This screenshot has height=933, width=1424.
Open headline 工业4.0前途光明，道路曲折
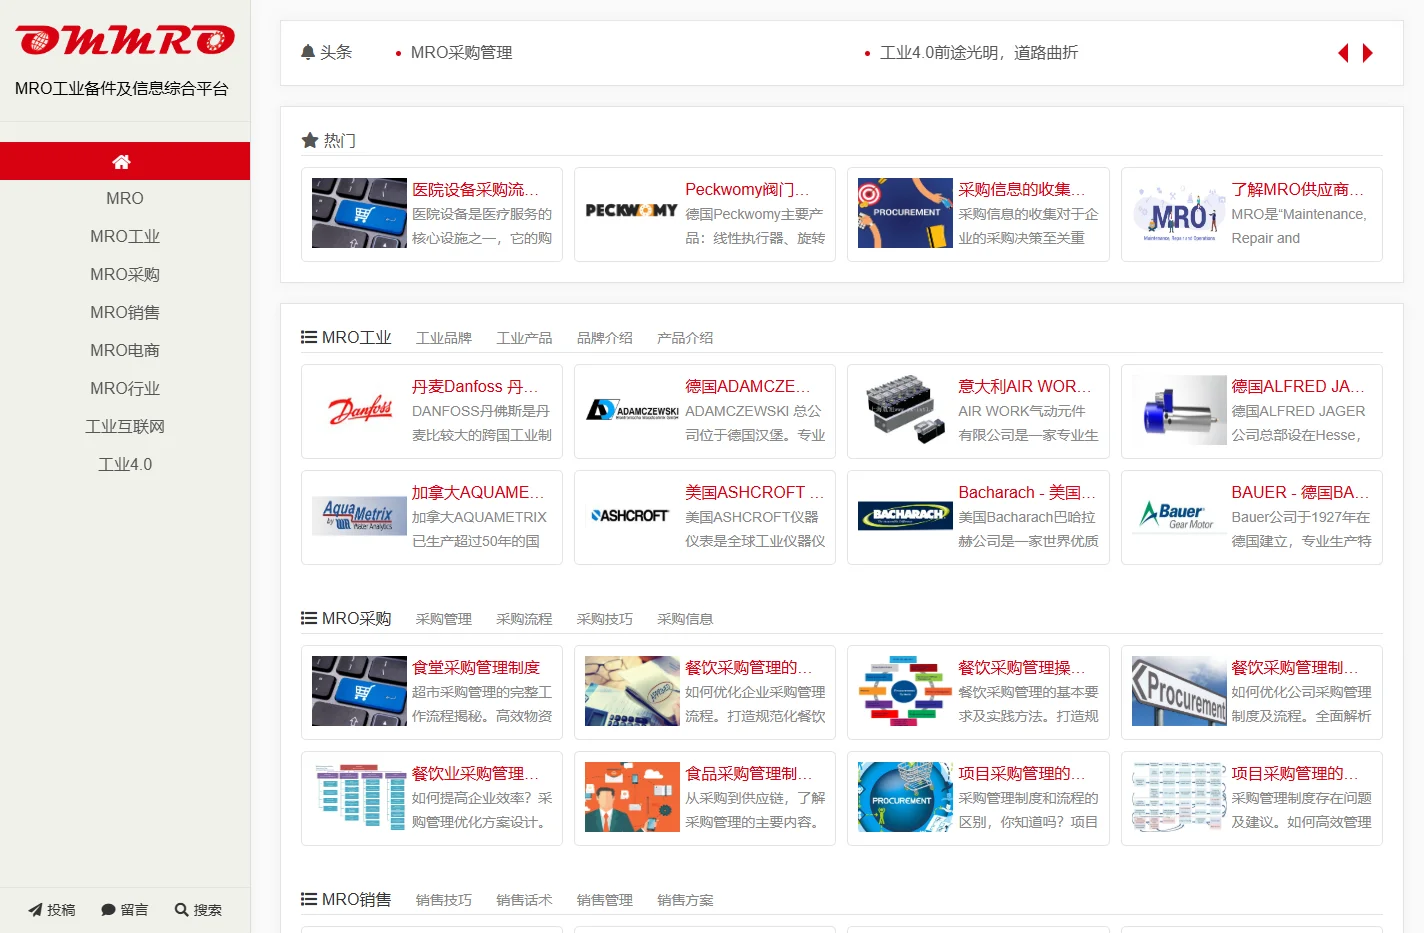(978, 53)
